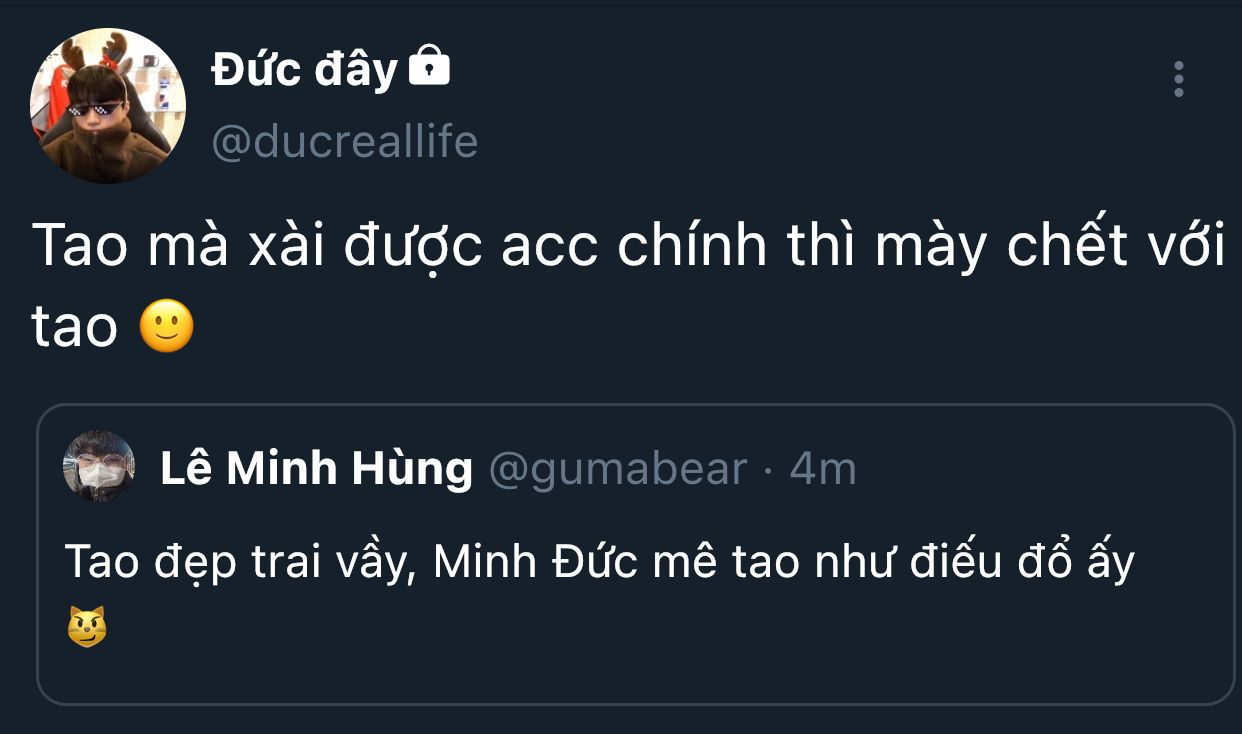Click the word "tao" beside the smiley
This screenshot has height=734, width=1242.
pos(75,327)
